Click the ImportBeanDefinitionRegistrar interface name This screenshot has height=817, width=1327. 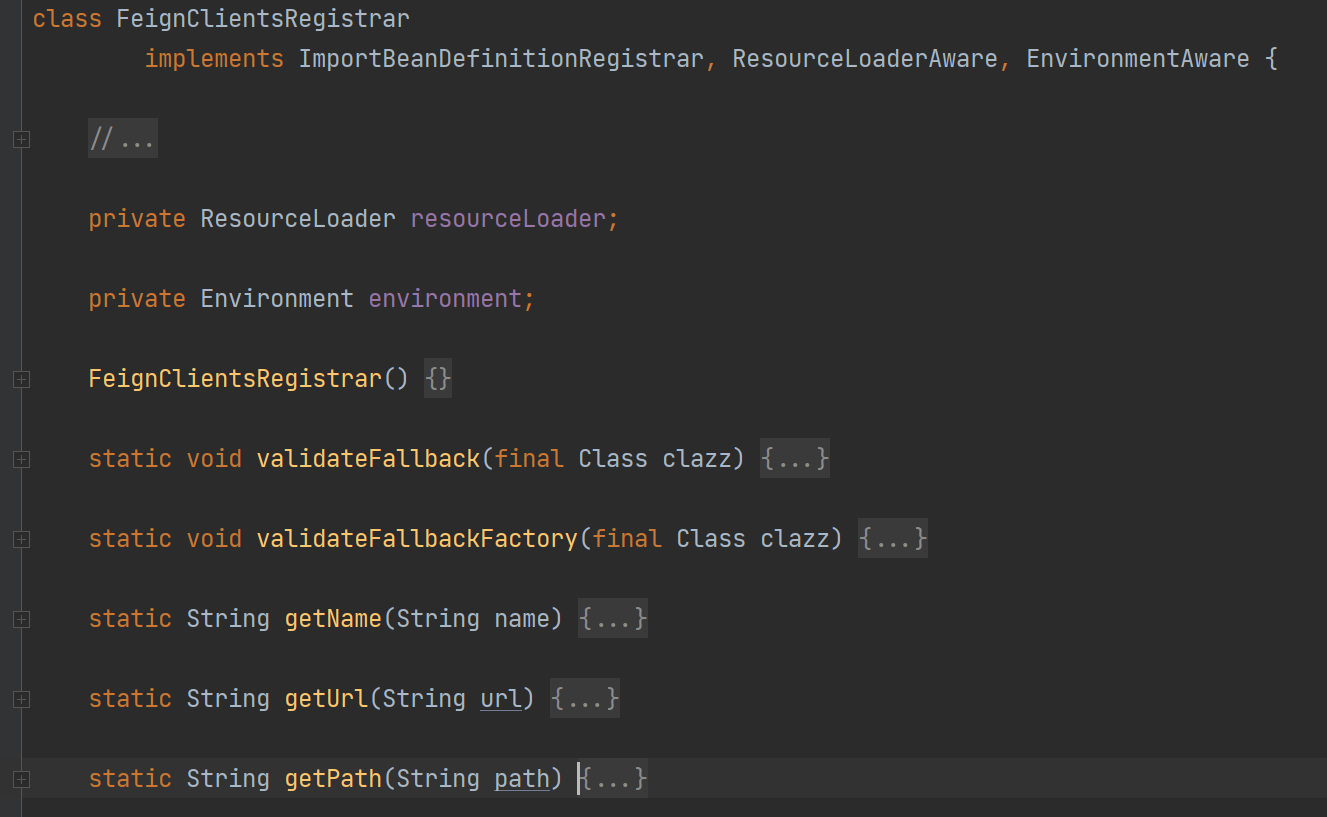[x=501, y=59]
